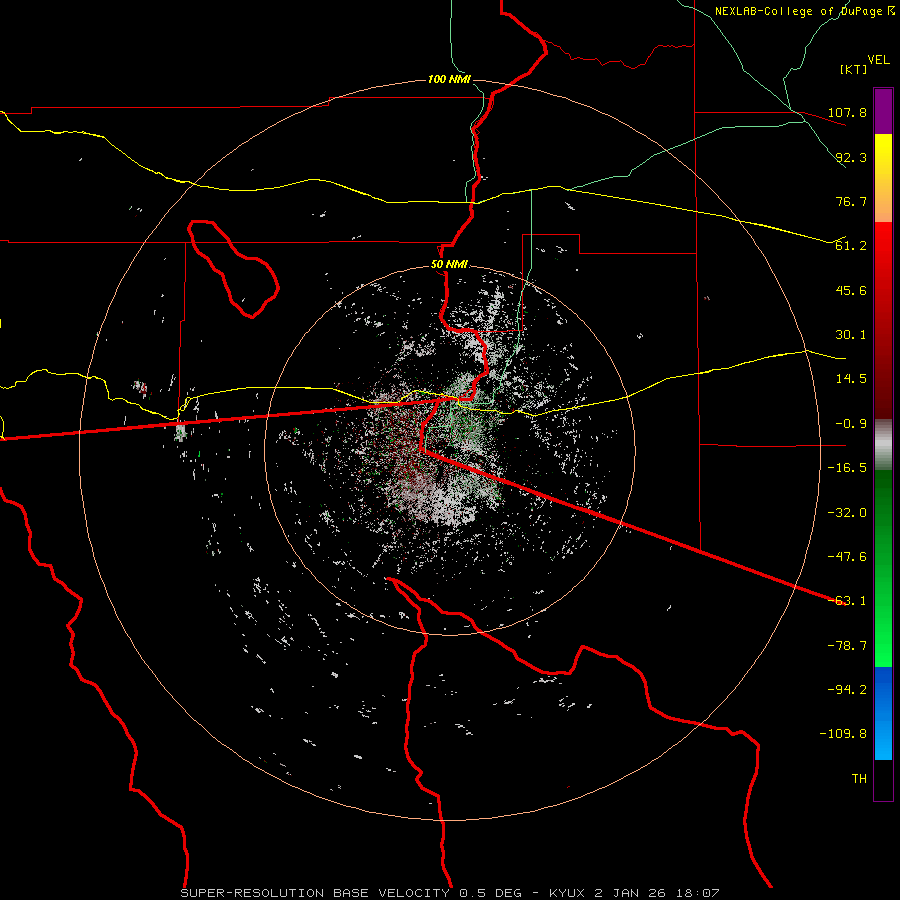Click the Super-Resolution Base Velocity caption text
900x900 pixels.
click(449, 893)
